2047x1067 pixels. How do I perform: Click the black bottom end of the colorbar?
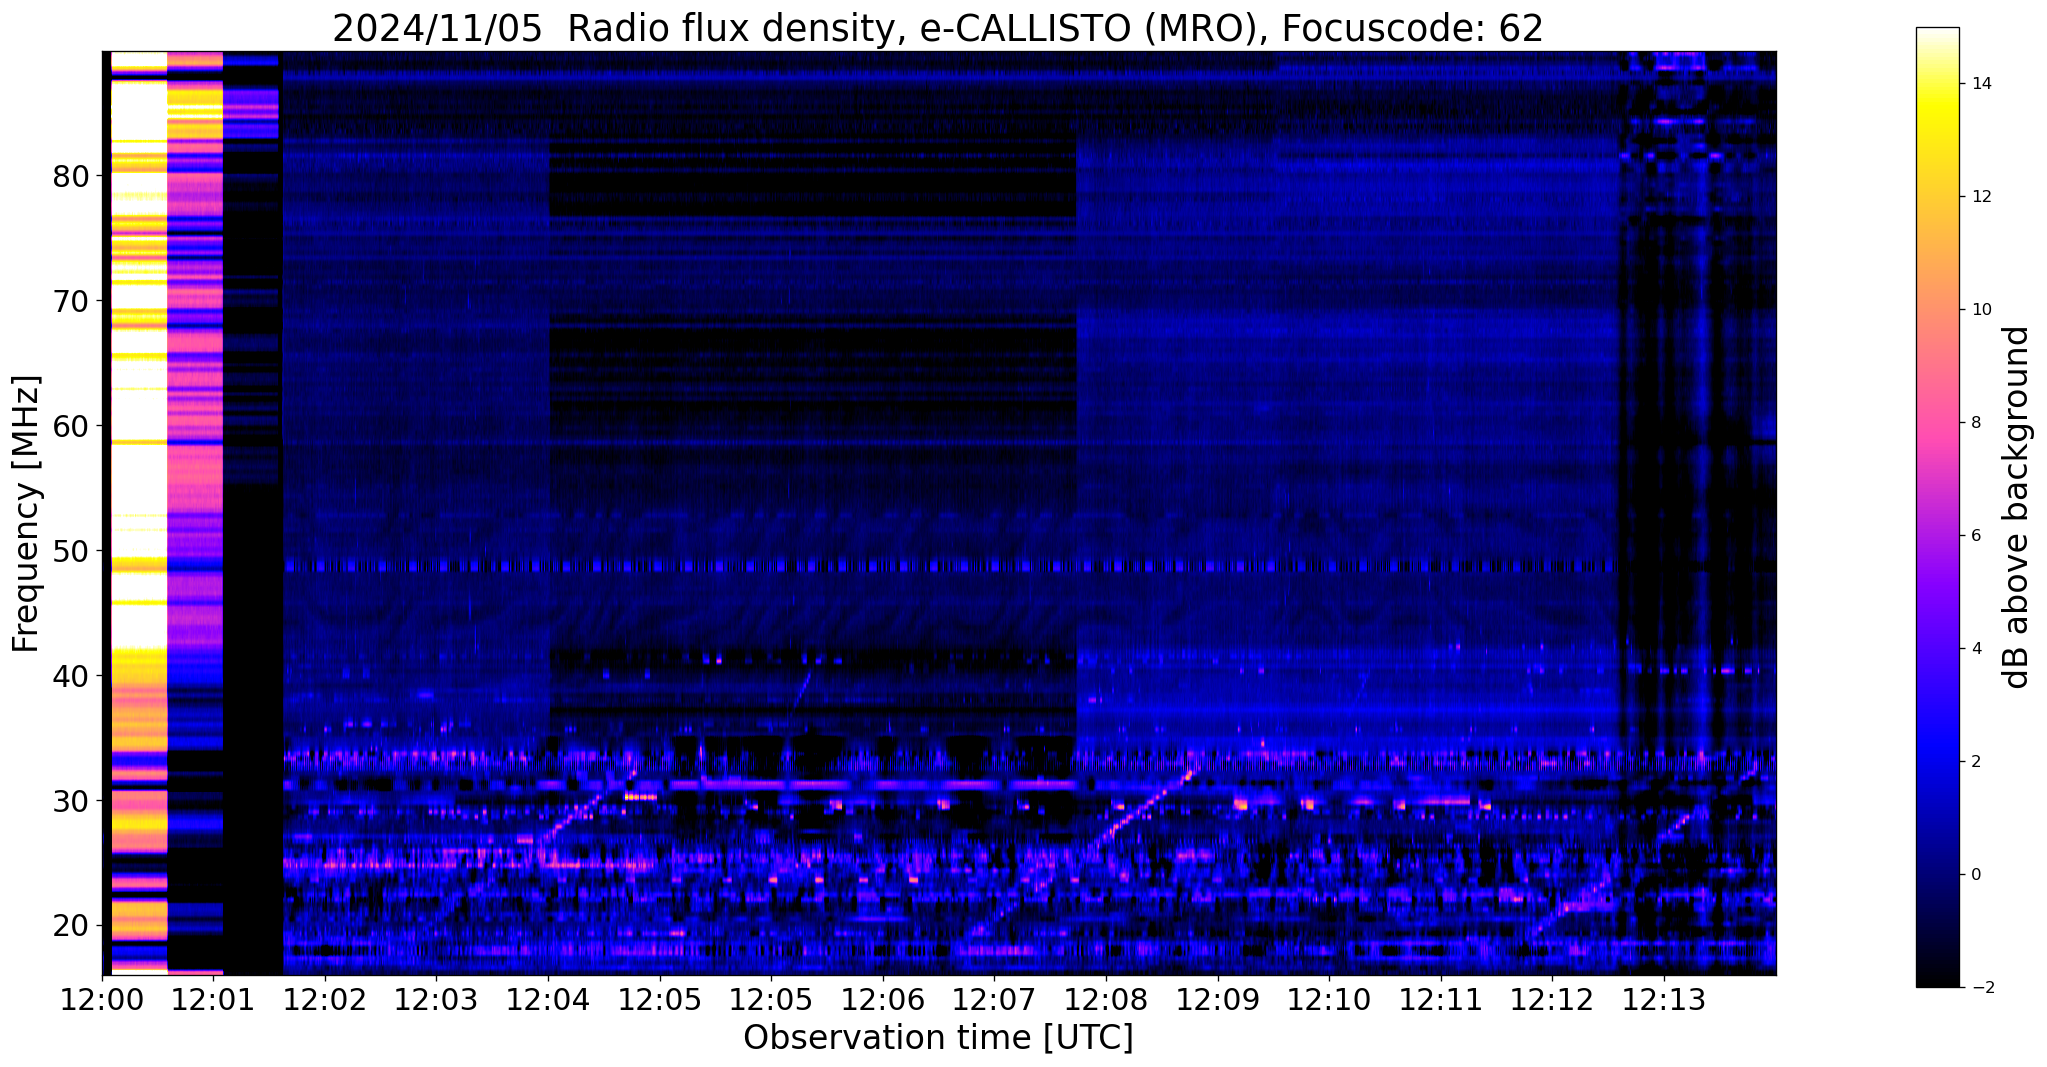(1937, 980)
